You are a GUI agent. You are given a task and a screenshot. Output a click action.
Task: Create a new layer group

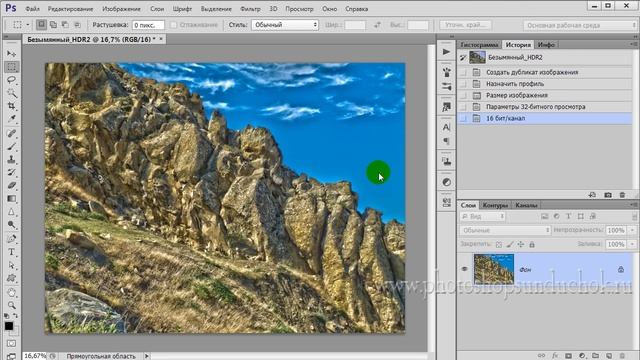(x=596, y=356)
